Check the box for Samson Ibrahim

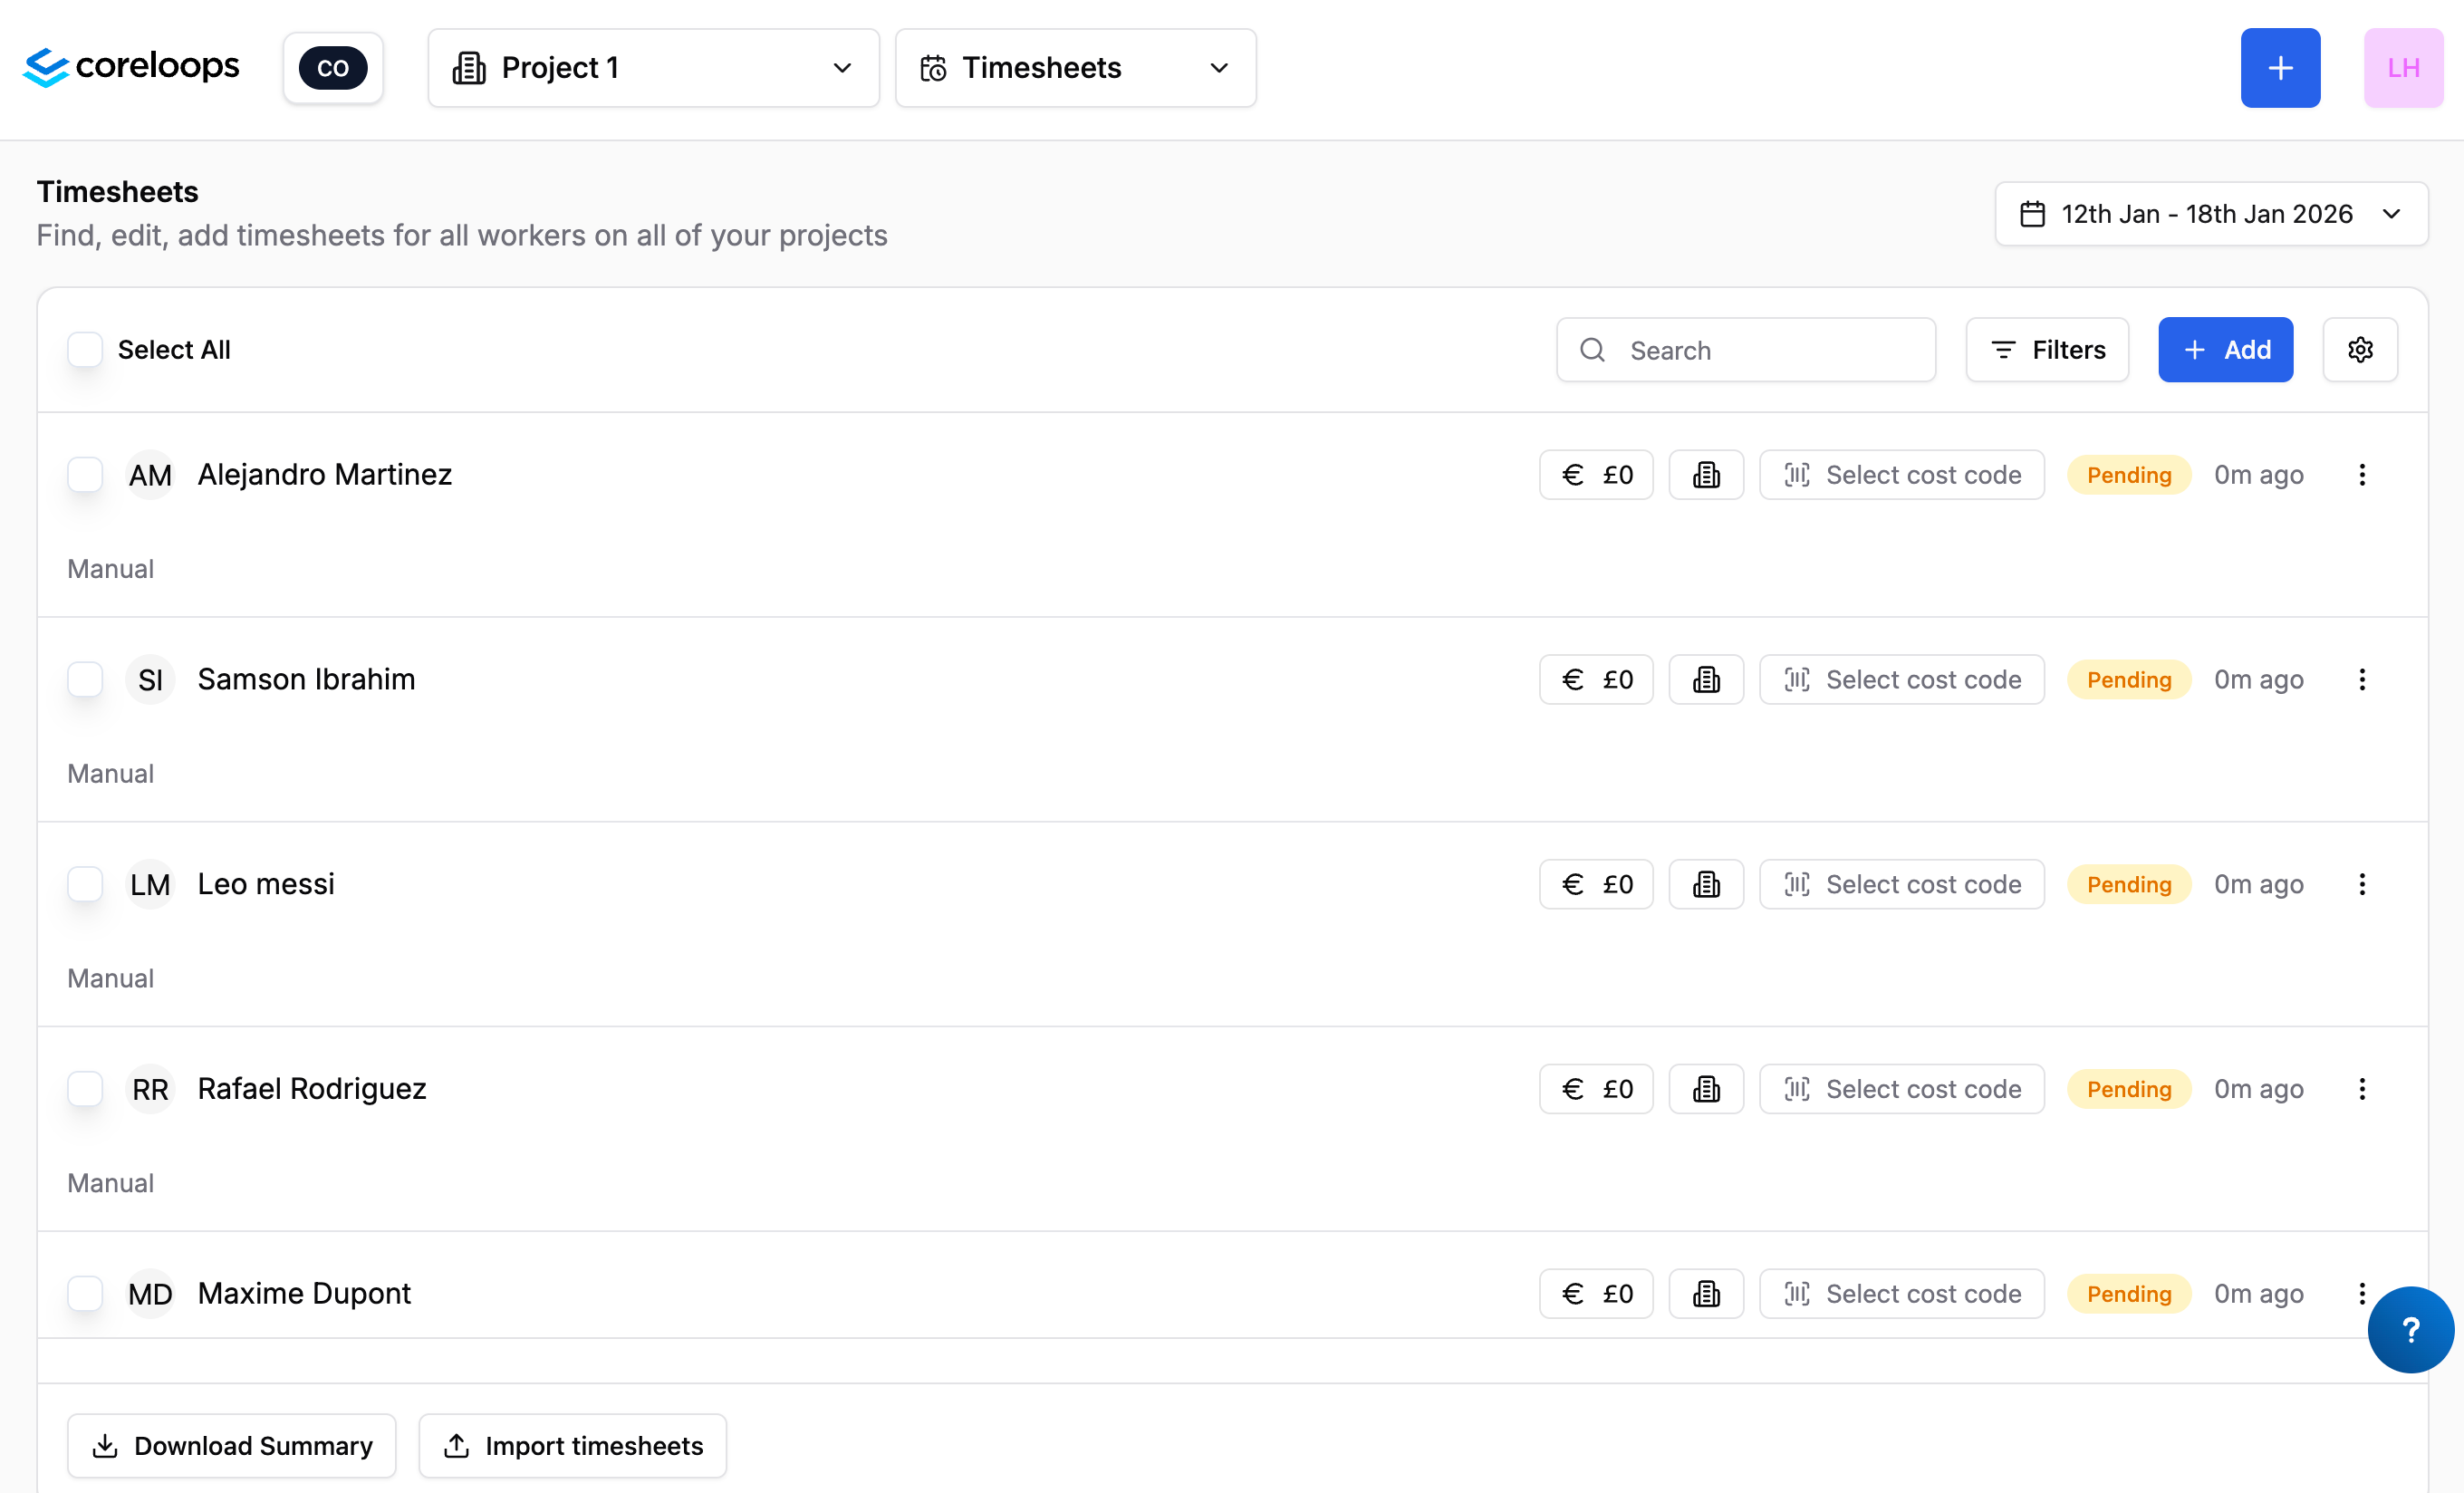(85, 680)
